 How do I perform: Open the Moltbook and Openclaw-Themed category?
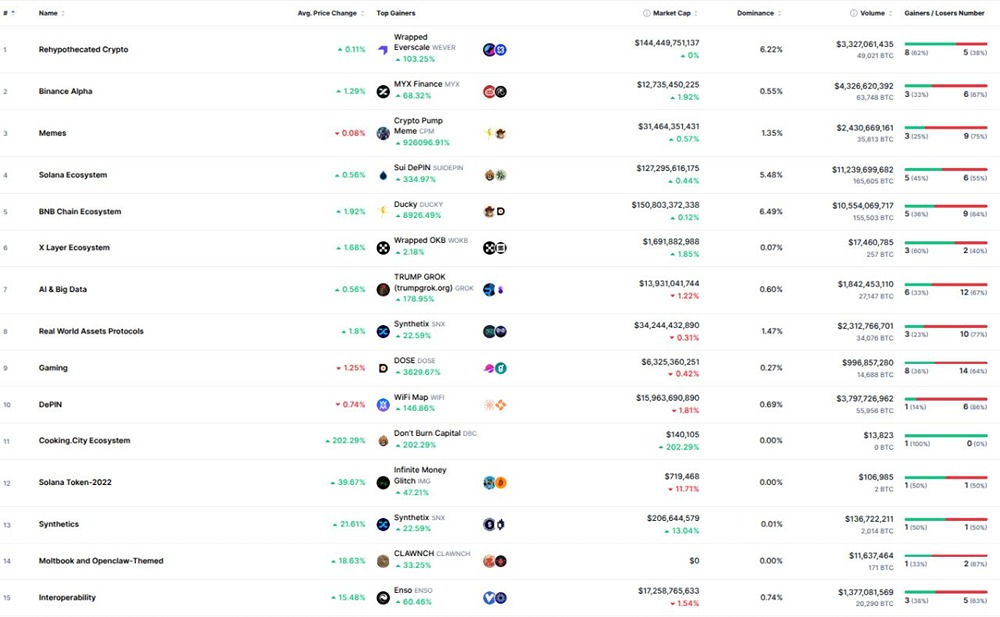101,561
